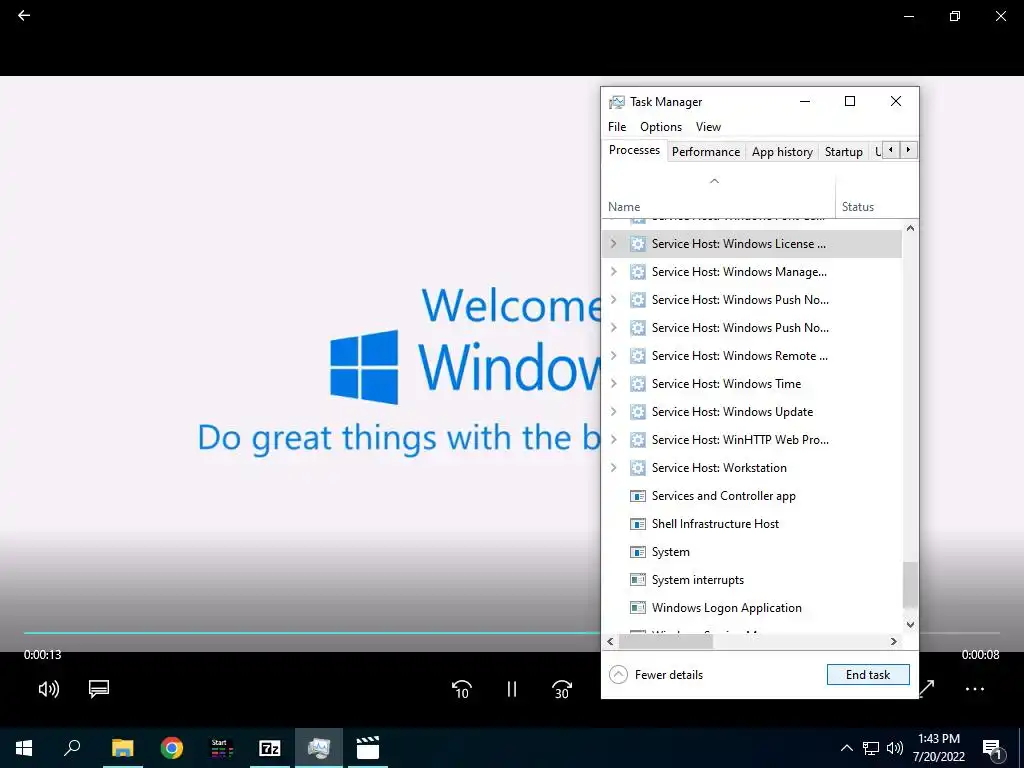Open taskbar search magnifier

tap(72, 748)
